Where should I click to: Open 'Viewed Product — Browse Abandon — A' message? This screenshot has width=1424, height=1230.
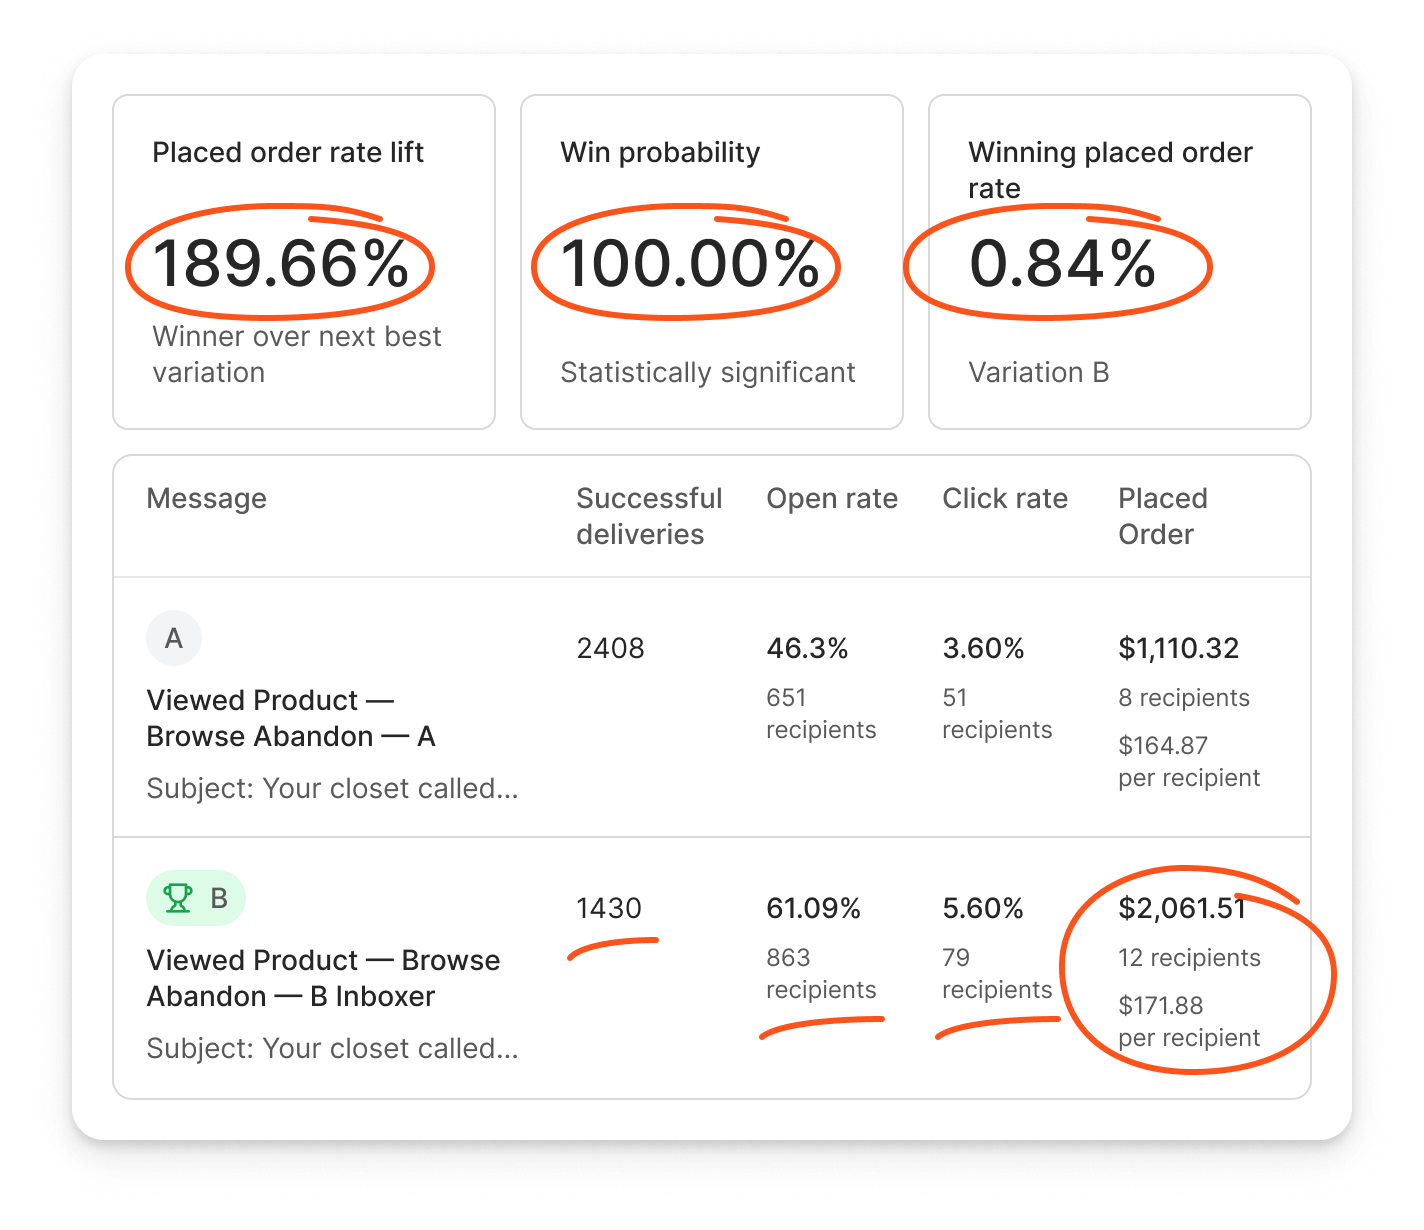click(x=290, y=718)
